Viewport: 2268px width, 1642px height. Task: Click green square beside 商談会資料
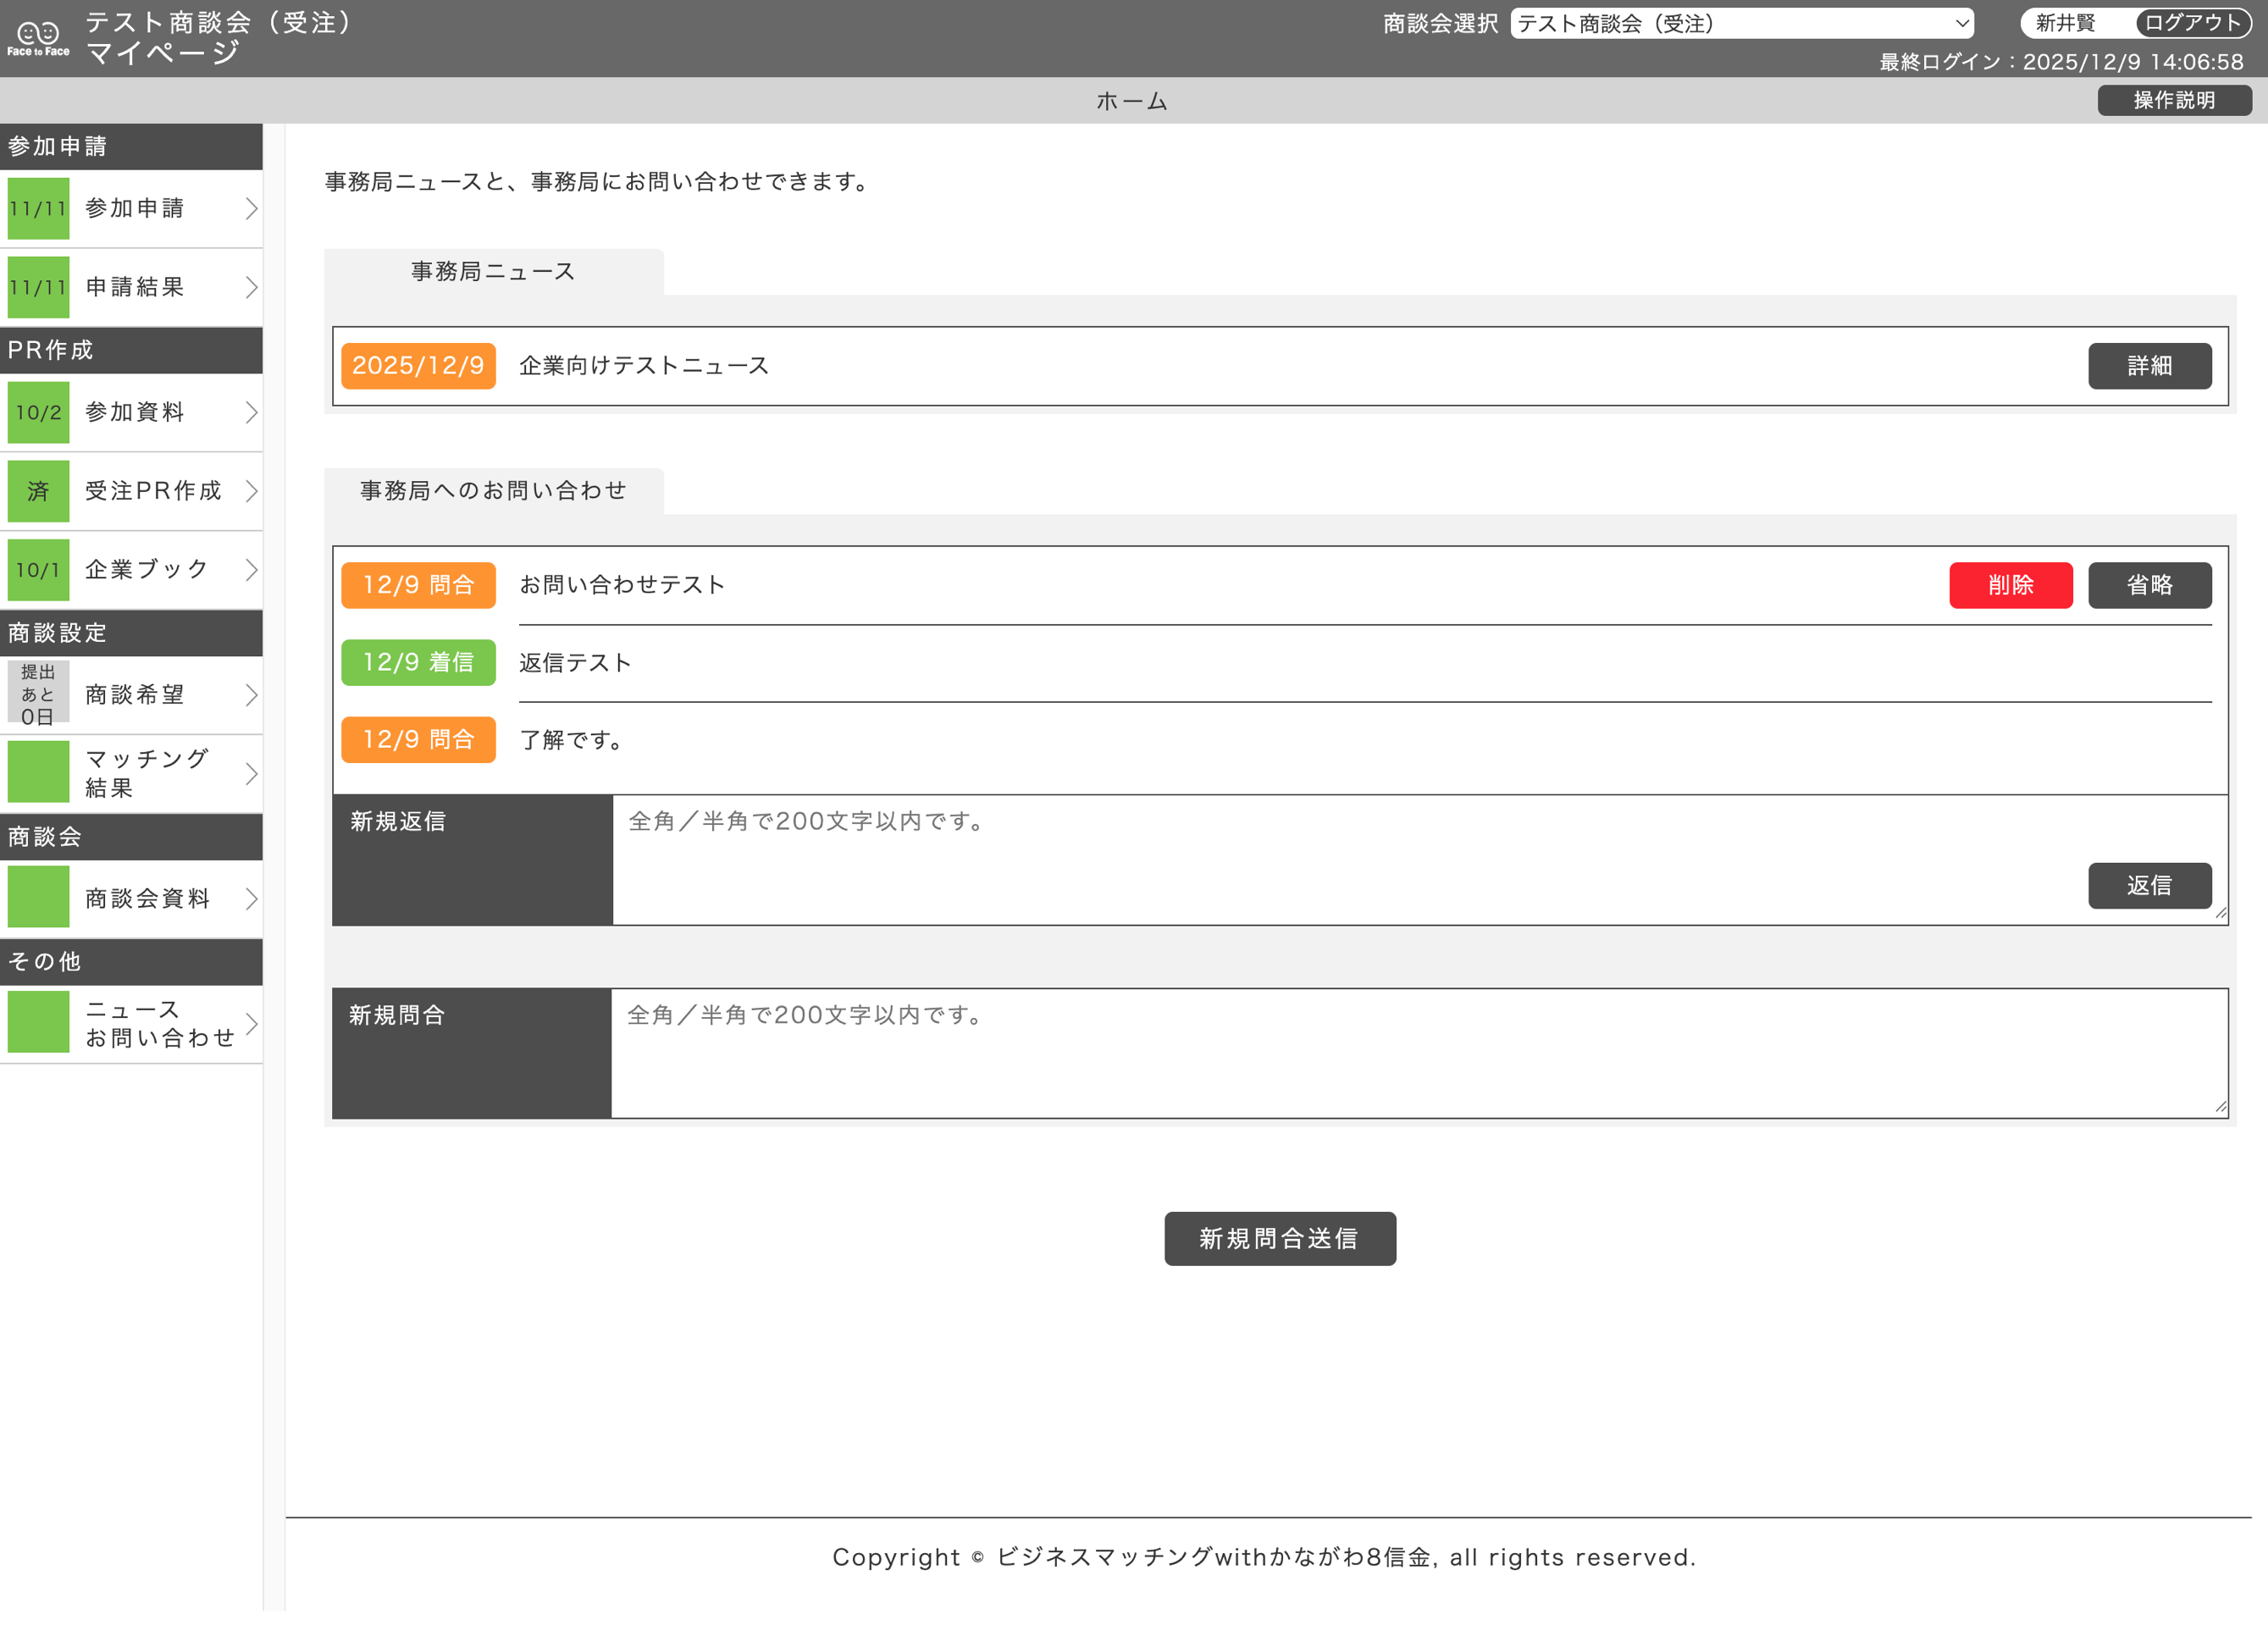38,898
